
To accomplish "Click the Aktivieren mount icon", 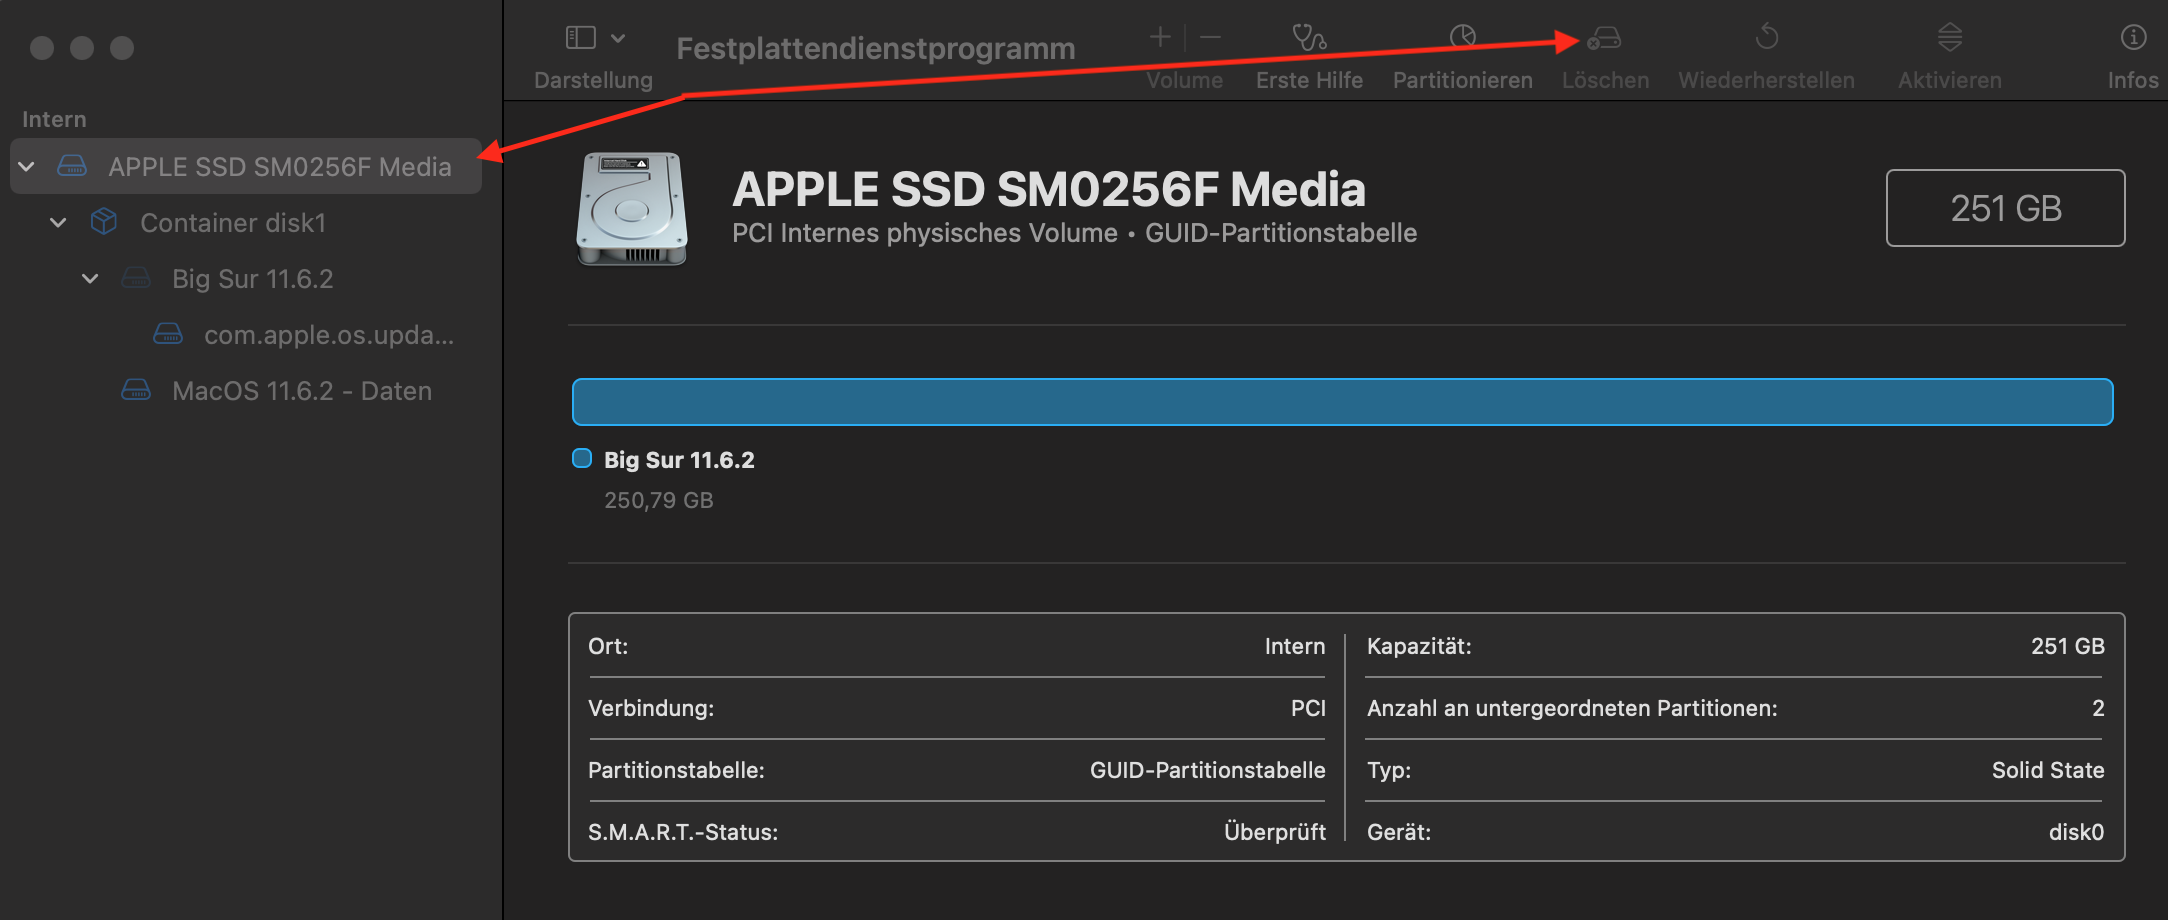I will pos(1949,38).
